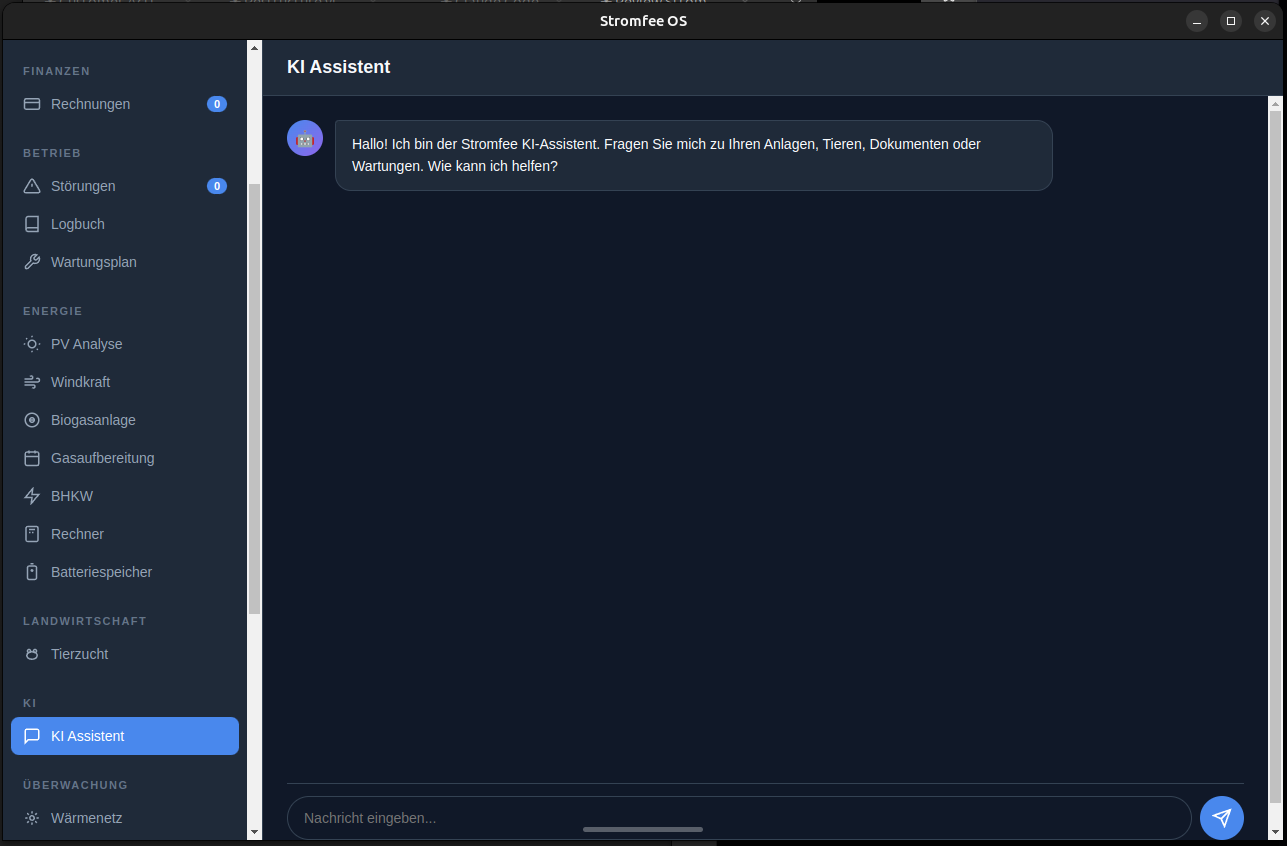Click the sidebar vertical scrollbar thumb
This screenshot has height=846, width=1287.
point(254,400)
